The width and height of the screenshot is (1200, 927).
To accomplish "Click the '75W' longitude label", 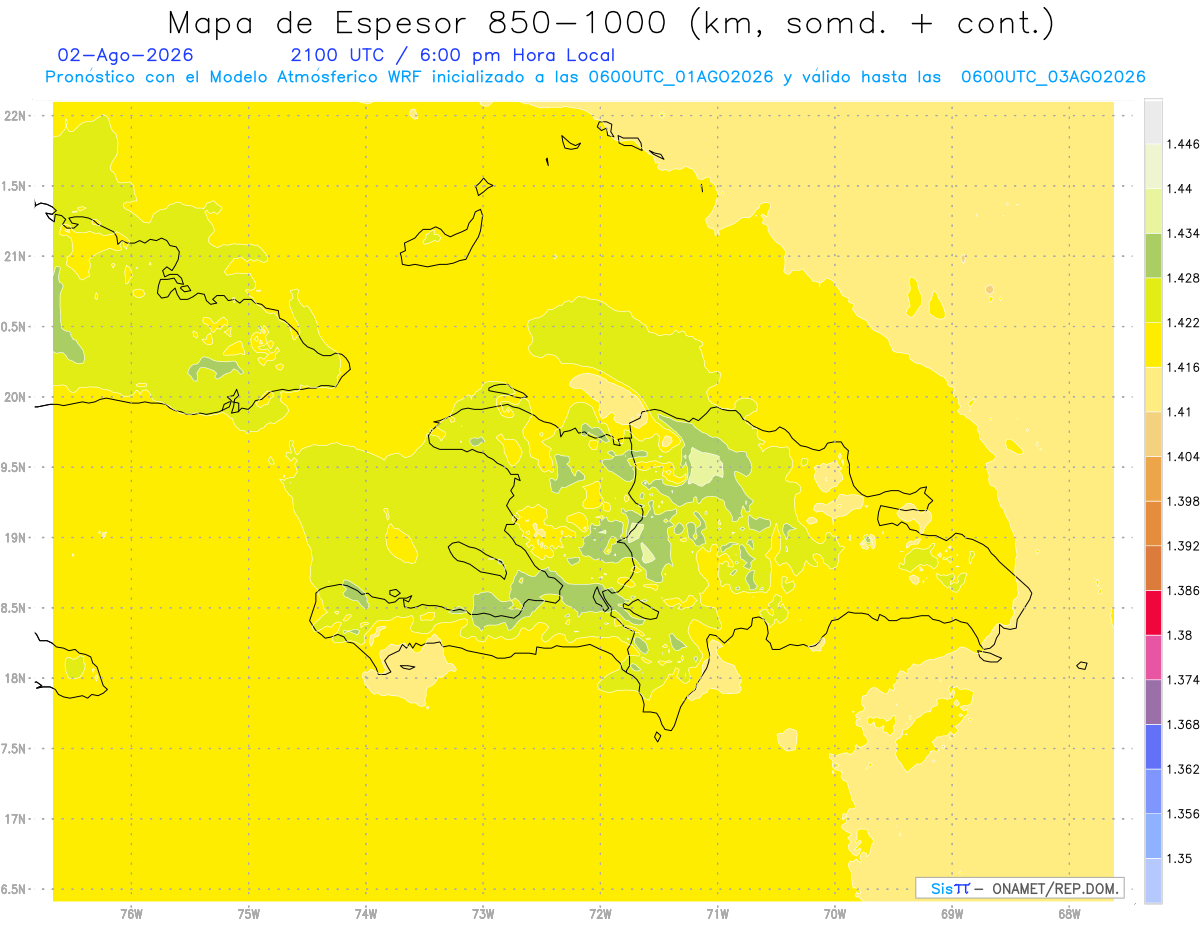I will coord(248,913).
